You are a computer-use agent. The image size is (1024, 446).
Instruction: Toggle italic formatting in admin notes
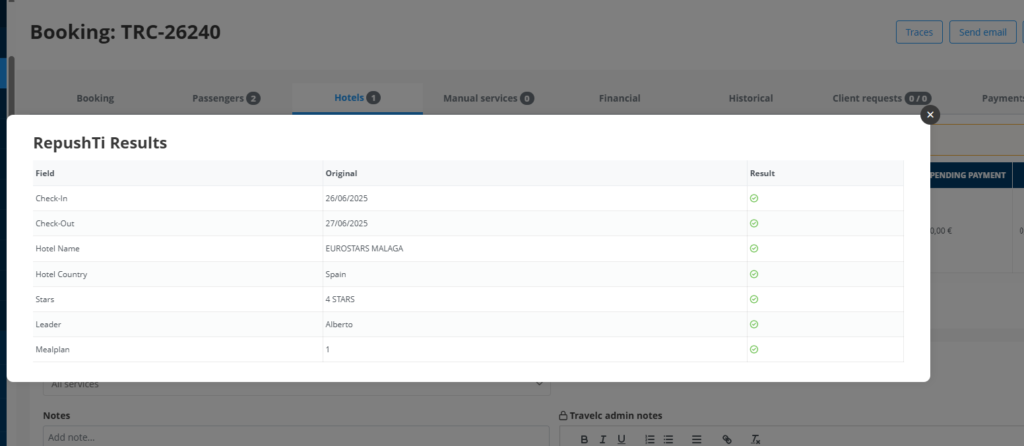pos(600,439)
